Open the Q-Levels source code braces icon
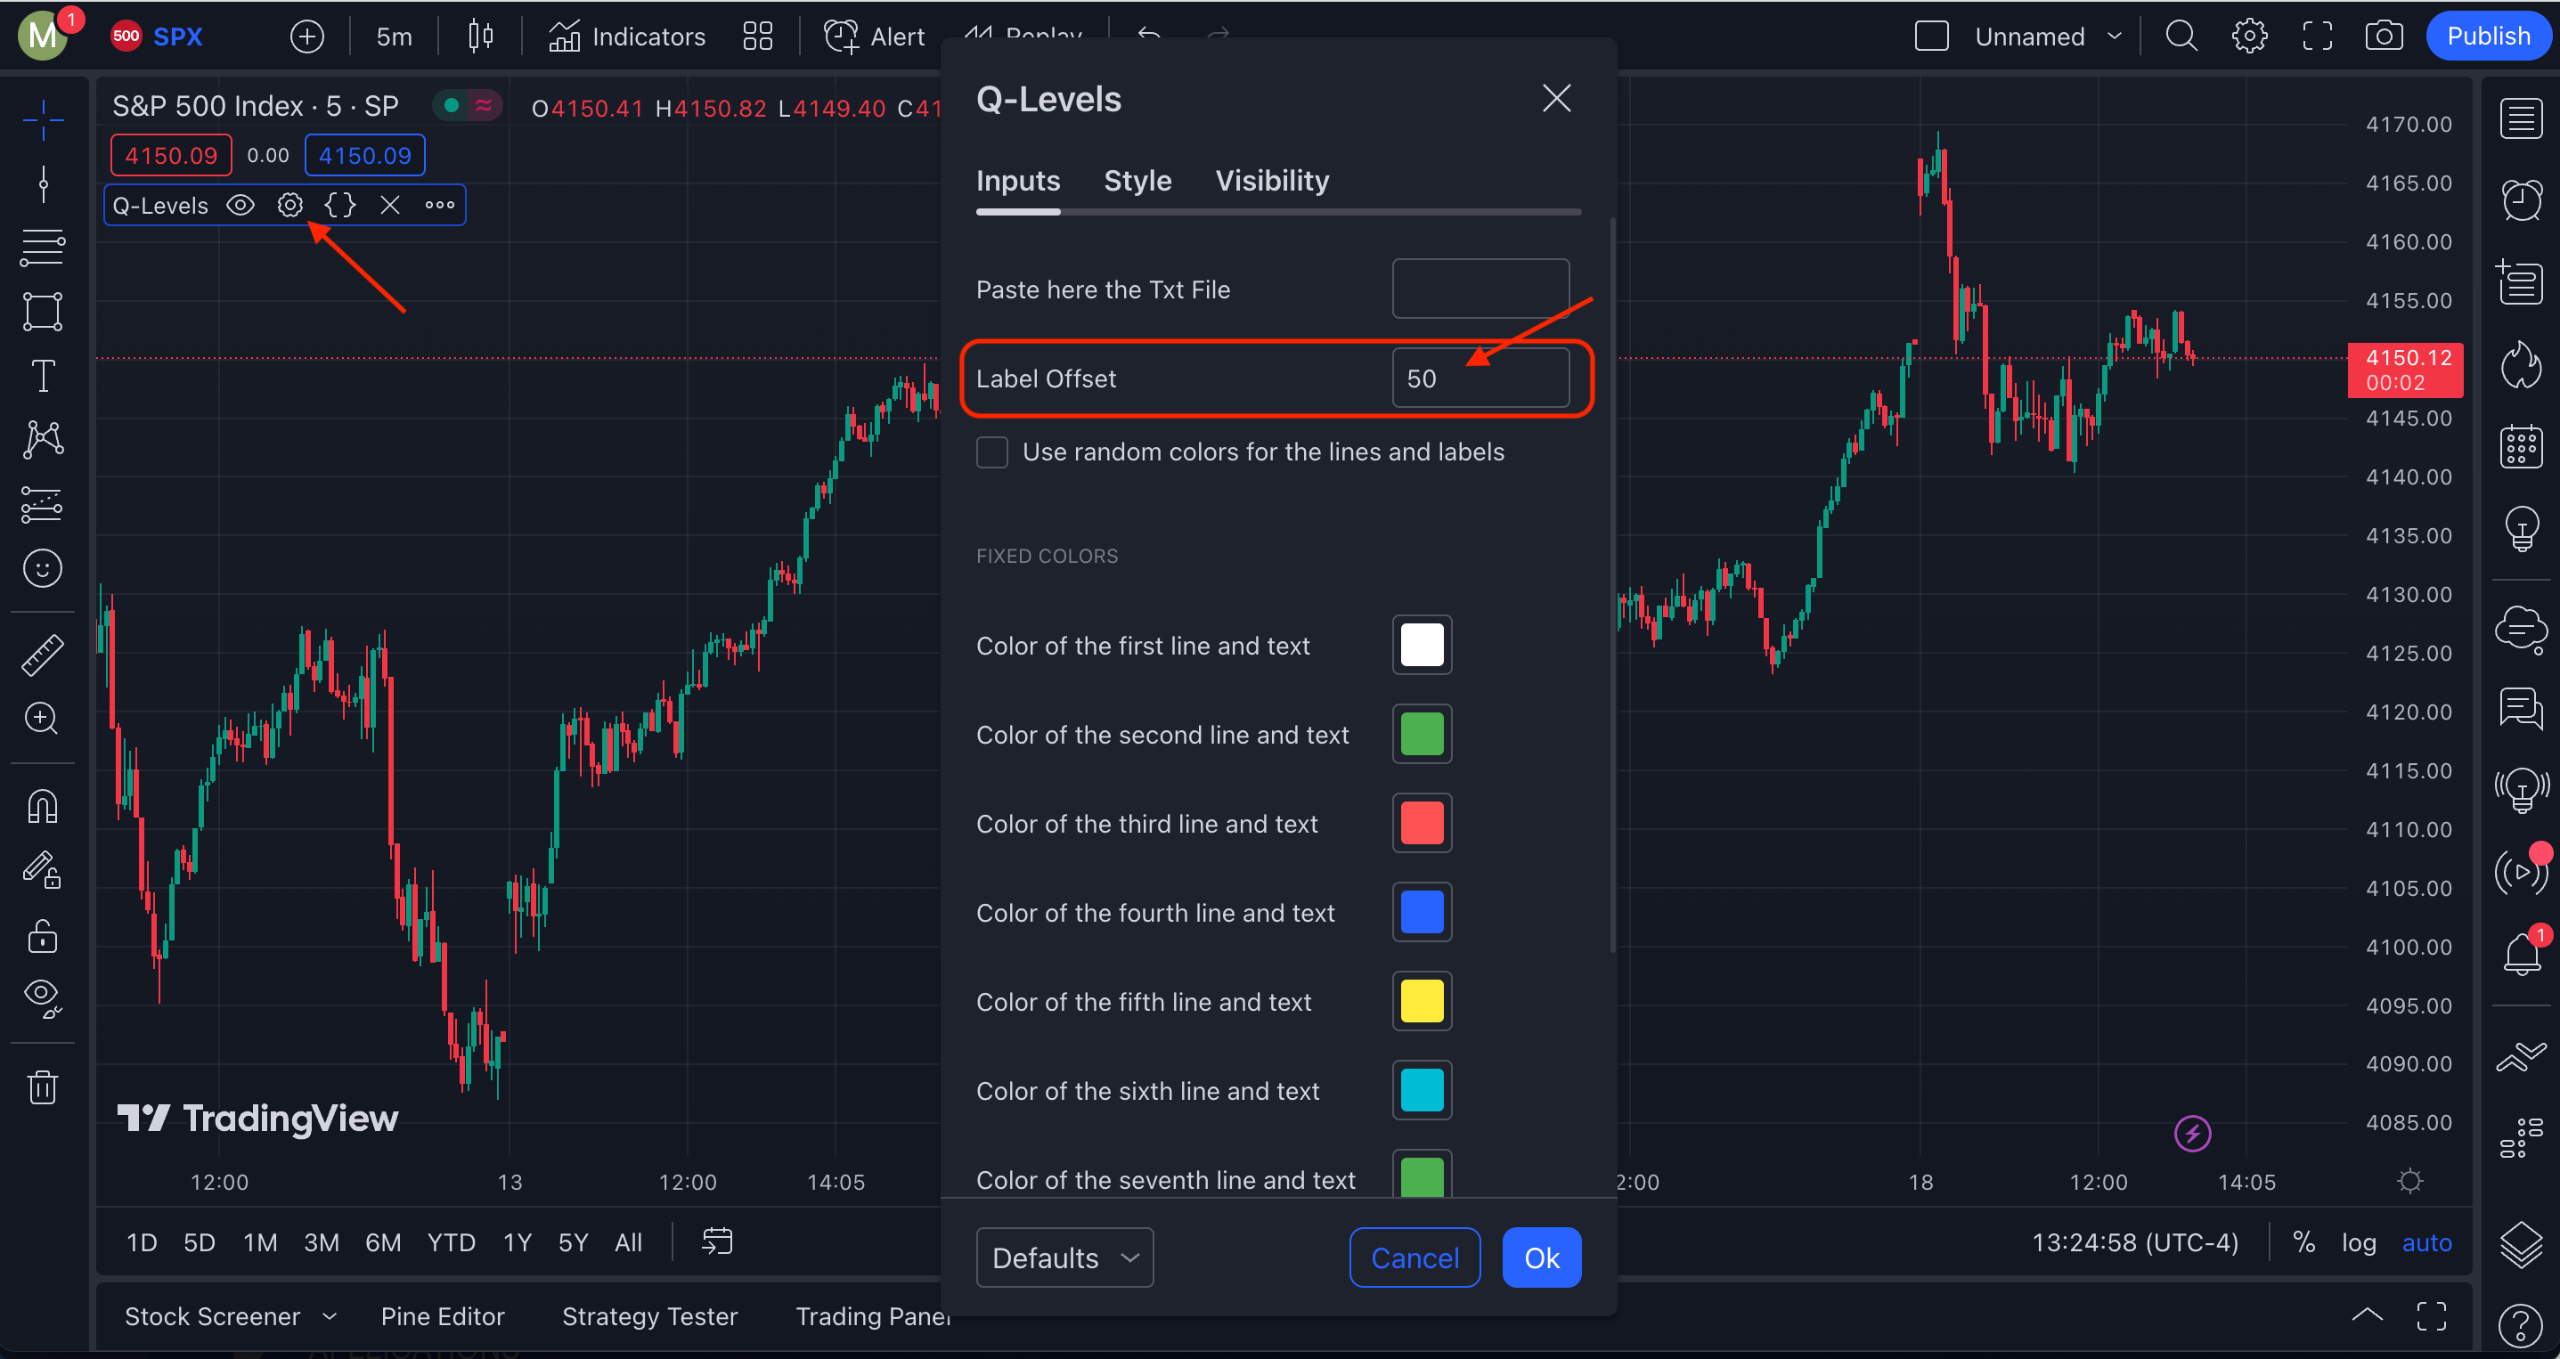The image size is (2560, 1359). click(340, 205)
